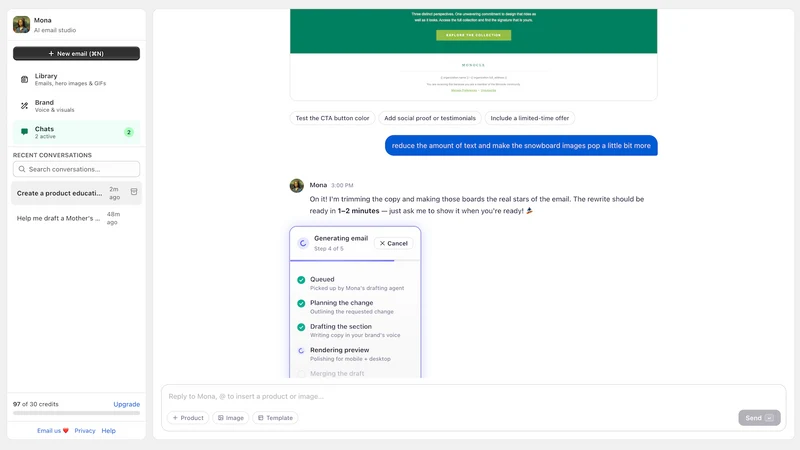800x450 pixels.
Task: Click the credits usage progress bar
Action: pos(77,413)
